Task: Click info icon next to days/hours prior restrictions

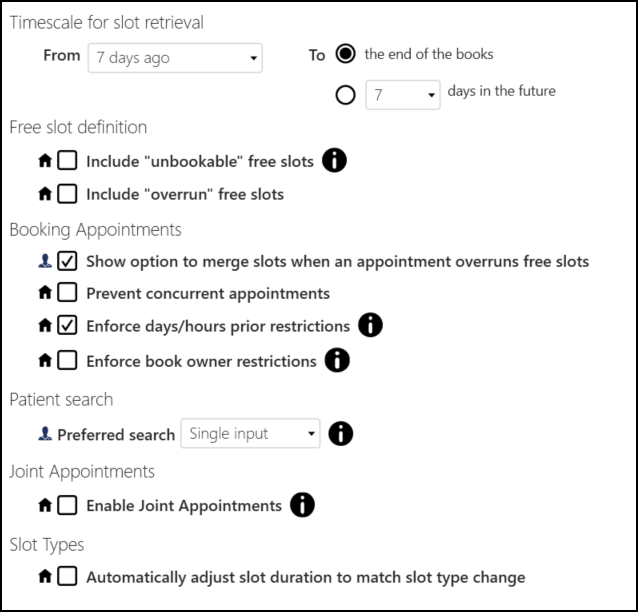Action: [x=371, y=325]
